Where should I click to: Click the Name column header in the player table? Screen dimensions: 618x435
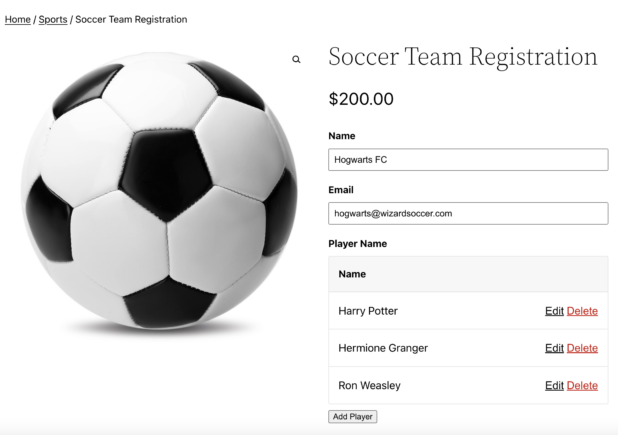[352, 274]
